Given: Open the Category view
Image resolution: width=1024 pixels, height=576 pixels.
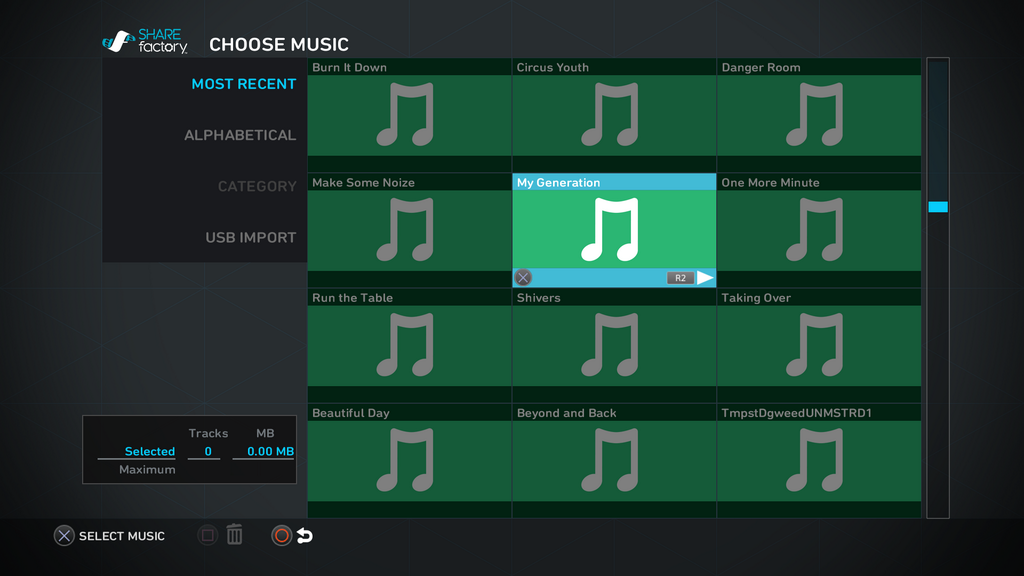Looking at the screenshot, I should 257,186.
